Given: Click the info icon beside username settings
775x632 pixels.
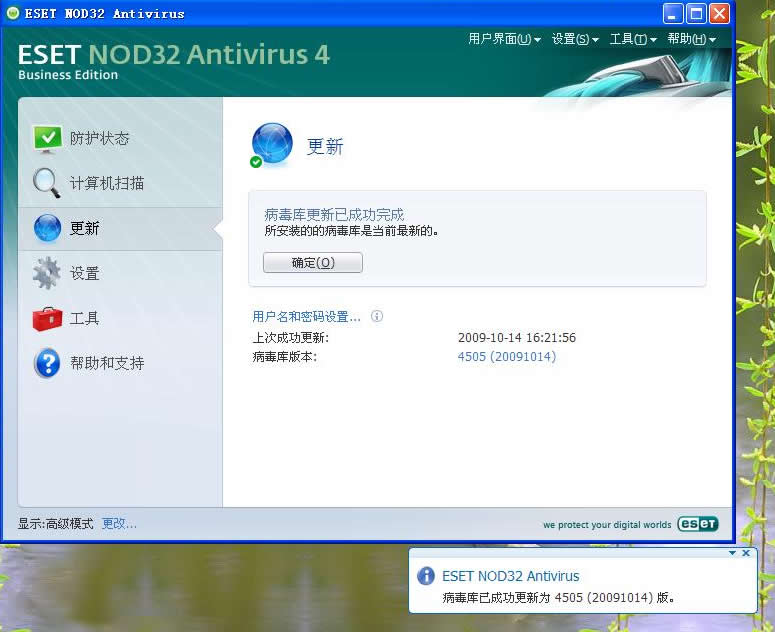Looking at the screenshot, I should point(377,316).
